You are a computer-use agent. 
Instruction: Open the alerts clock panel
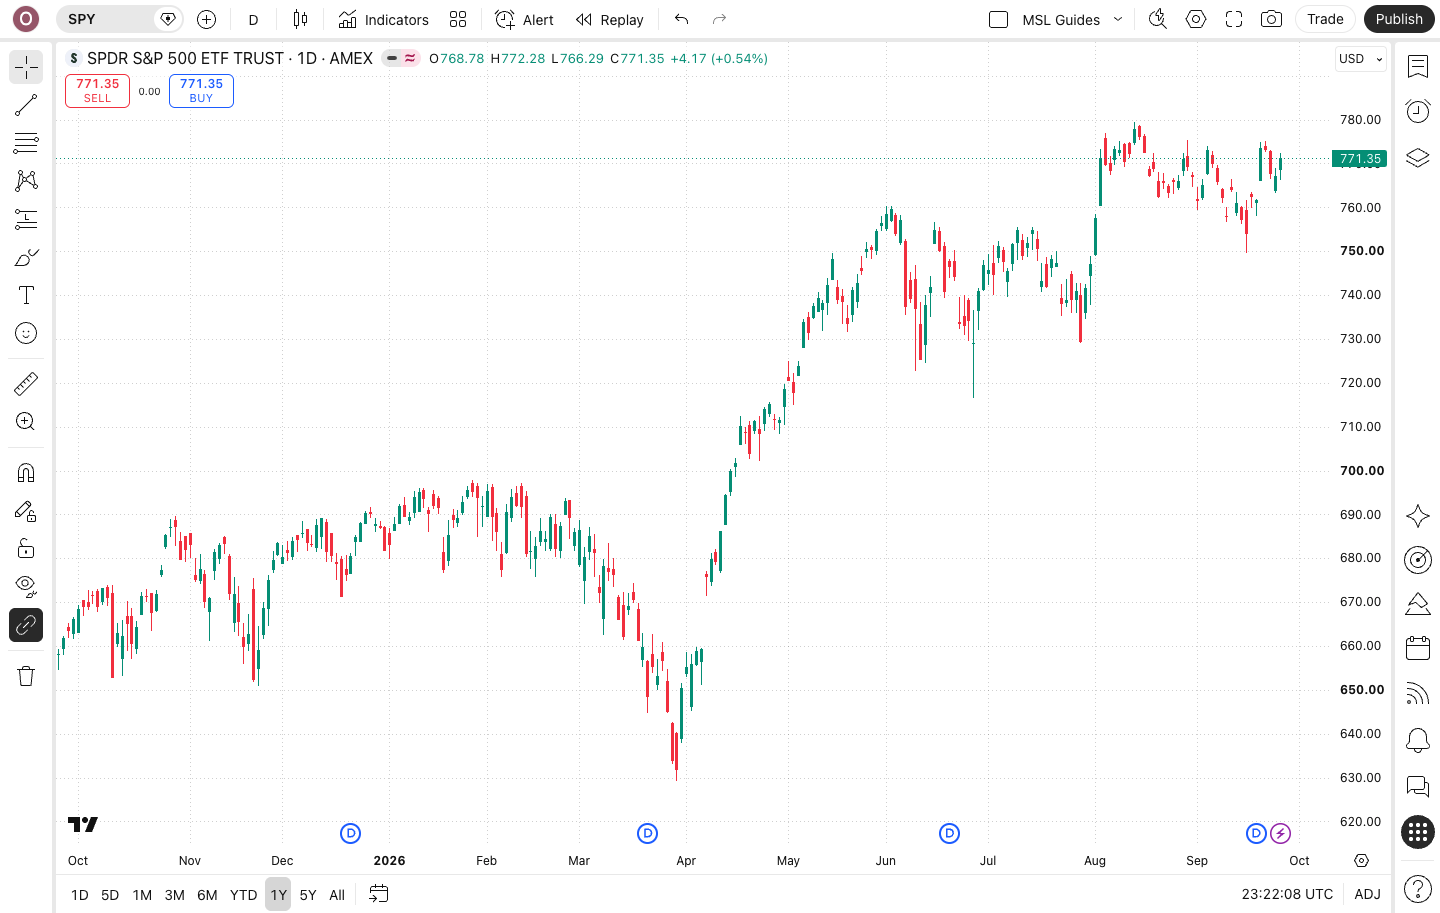pos(1418,111)
